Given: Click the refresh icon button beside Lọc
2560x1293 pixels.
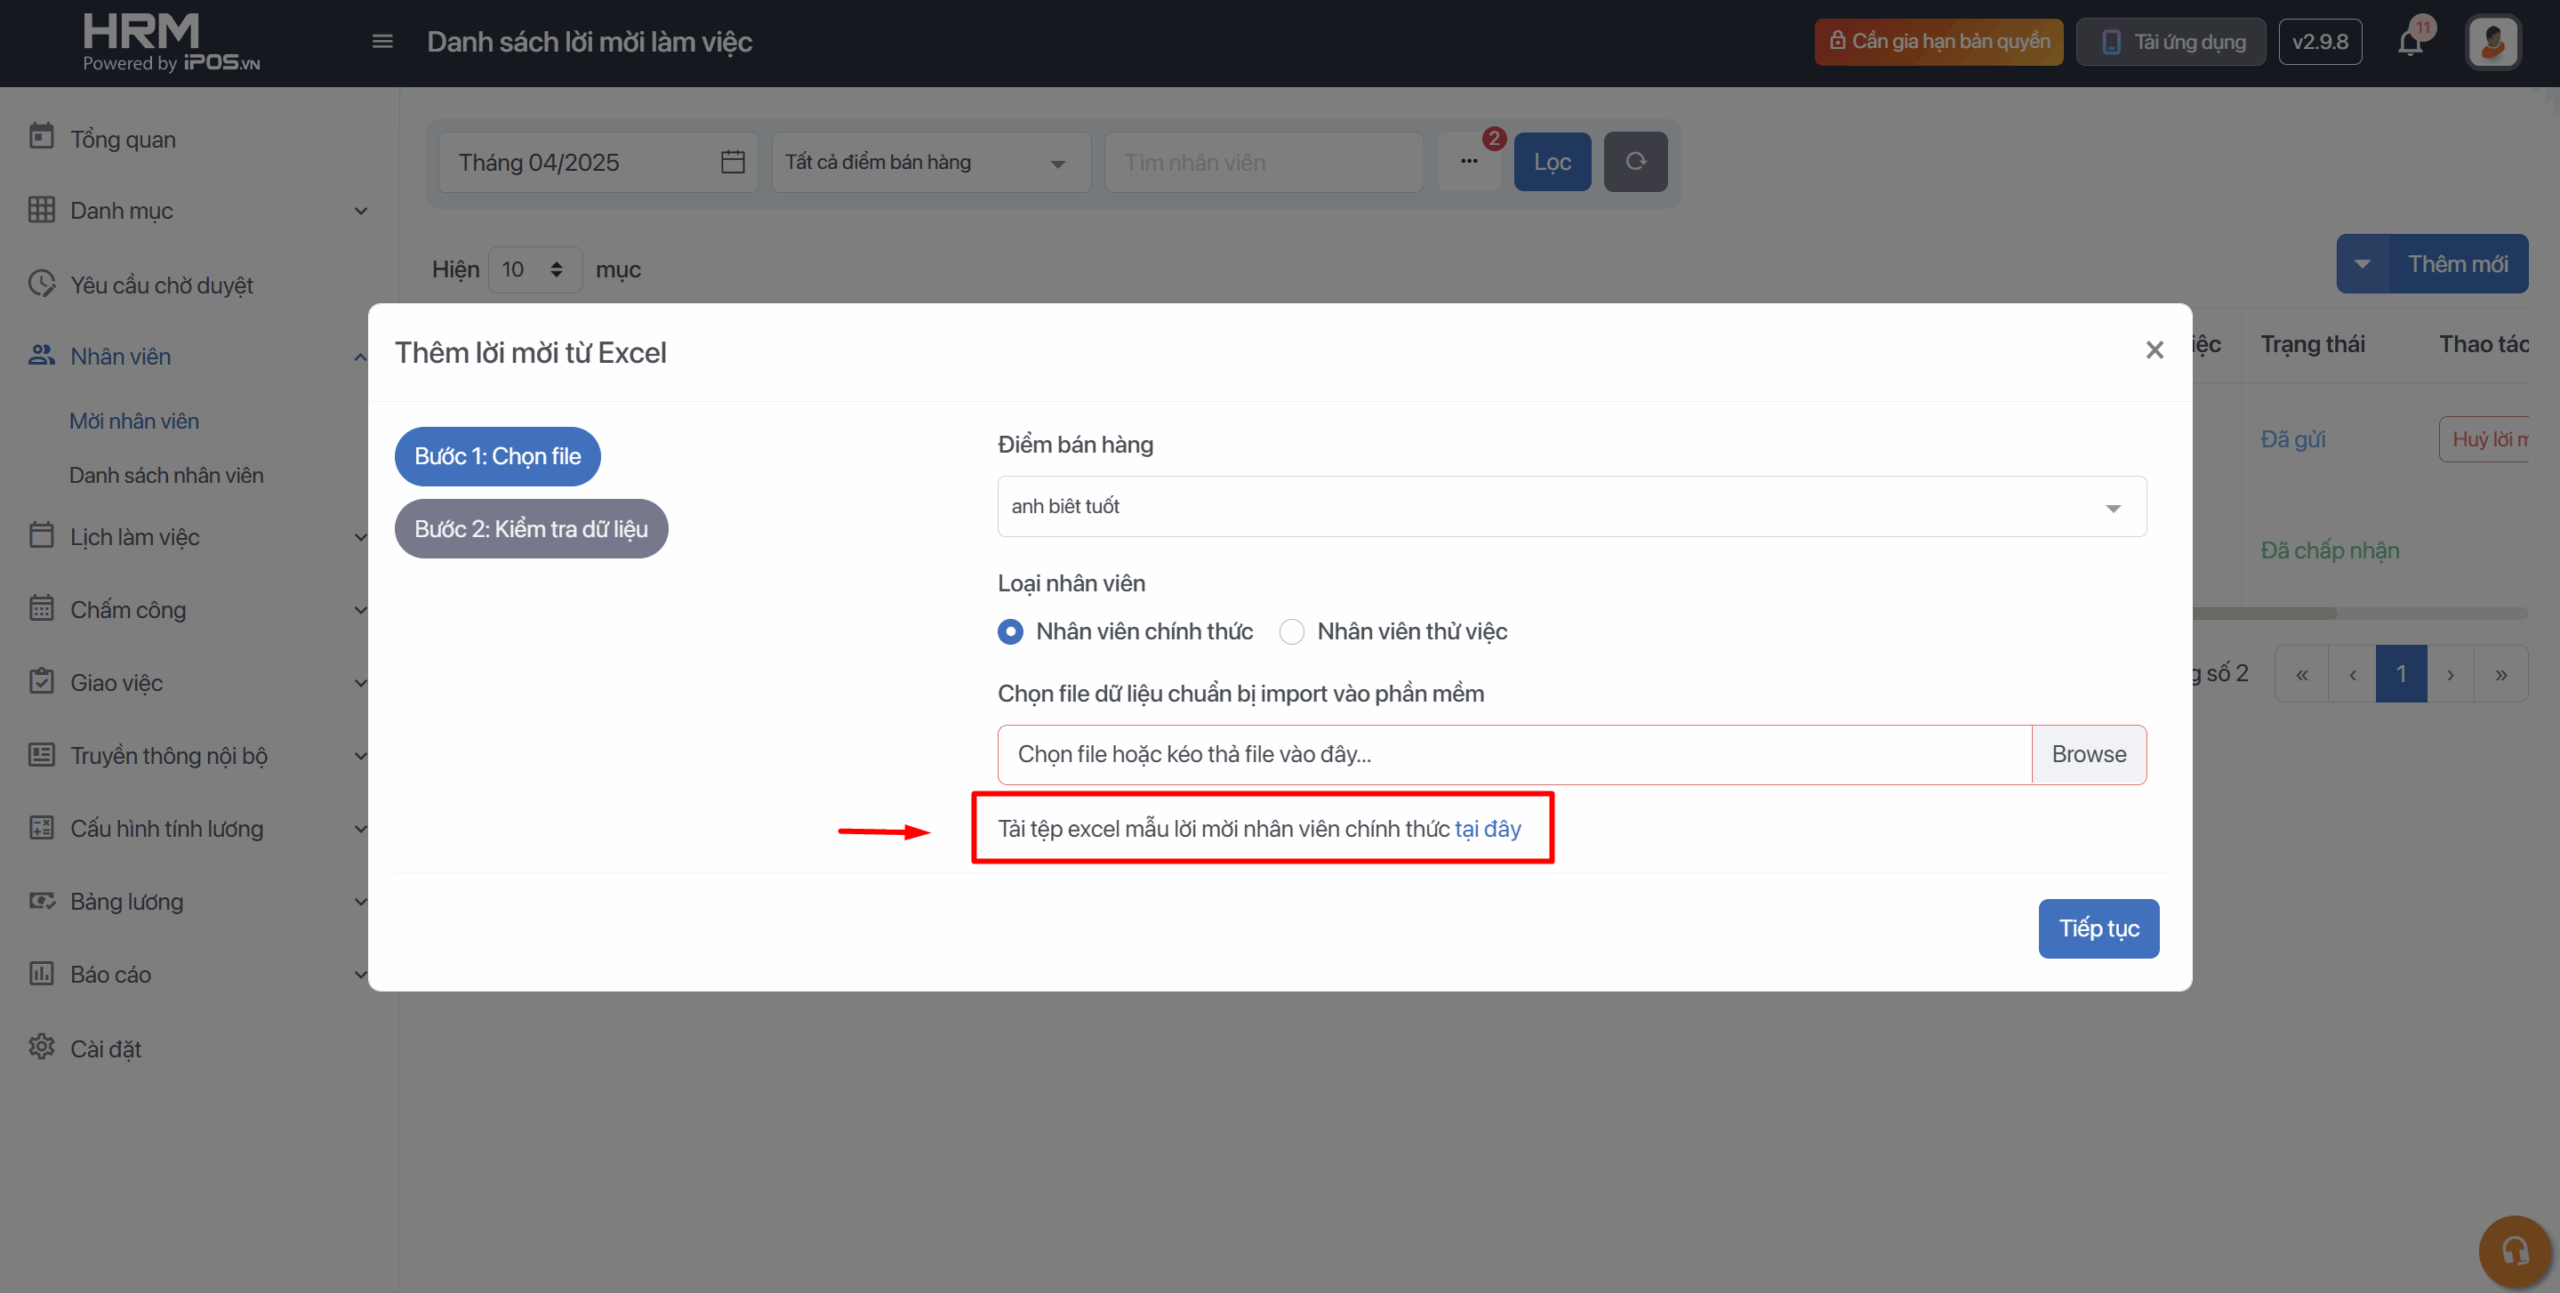Looking at the screenshot, I should pyautogui.click(x=1635, y=162).
